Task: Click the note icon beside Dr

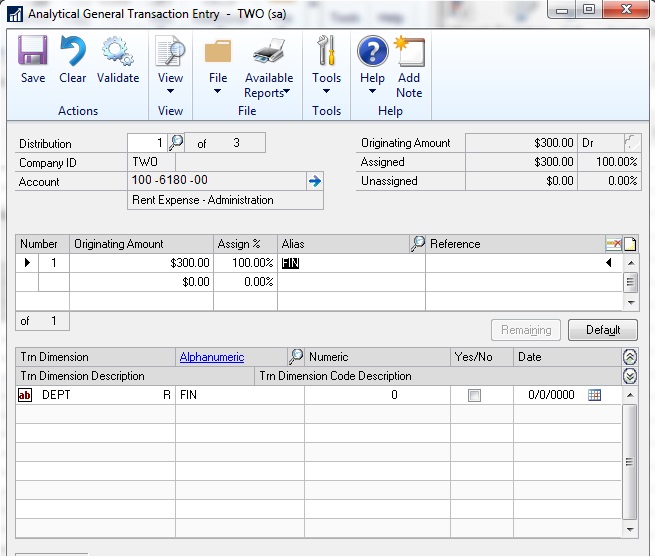Action: [632, 142]
